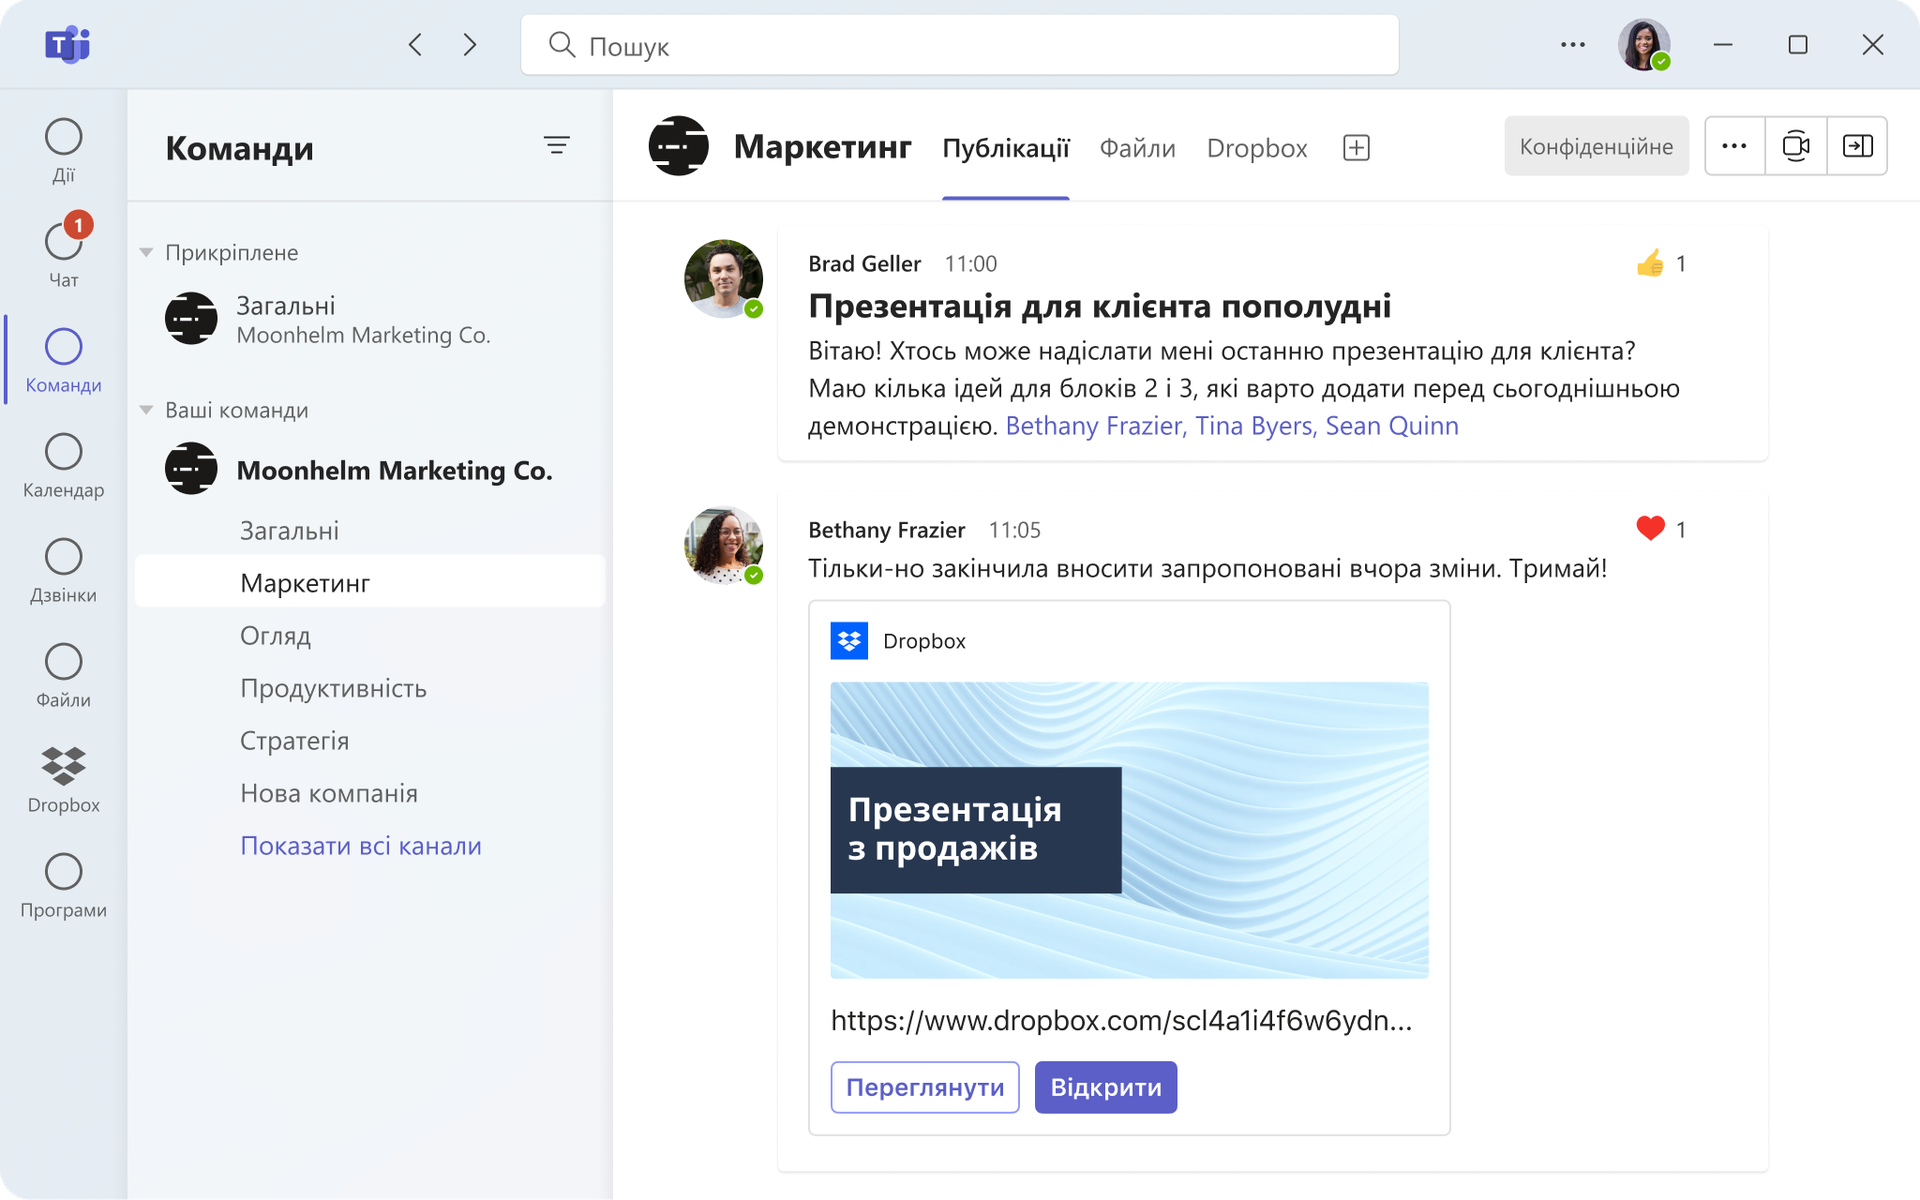Image resolution: width=1920 pixels, height=1200 pixels.
Task: Click the back navigation arrow
Action: coord(415,44)
